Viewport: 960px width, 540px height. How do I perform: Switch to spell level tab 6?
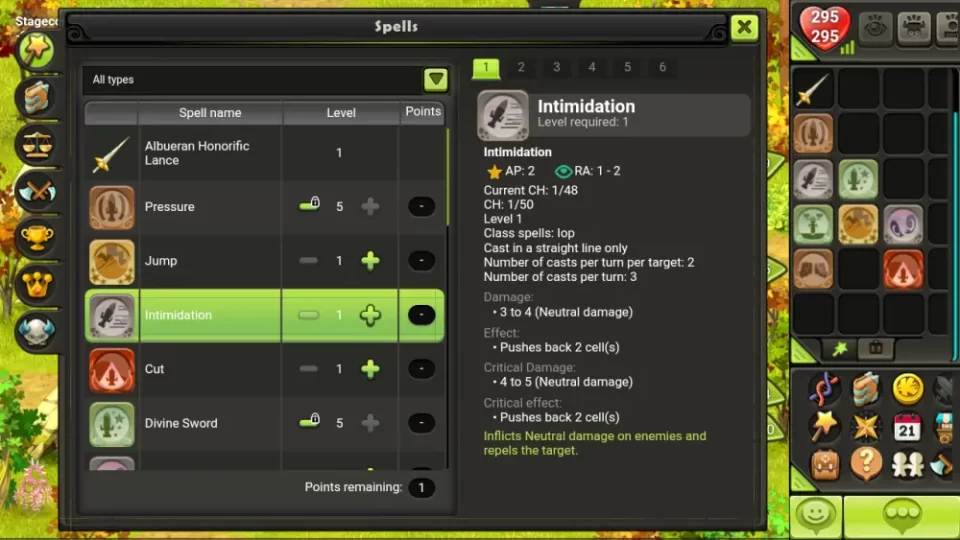click(662, 67)
